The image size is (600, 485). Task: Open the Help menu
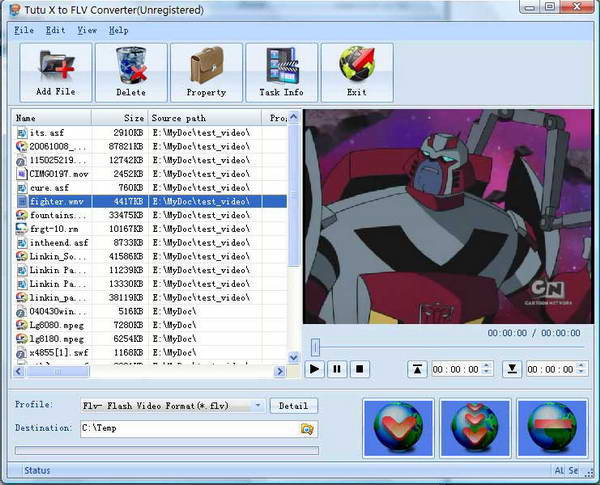pyautogui.click(x=119, y=30)
